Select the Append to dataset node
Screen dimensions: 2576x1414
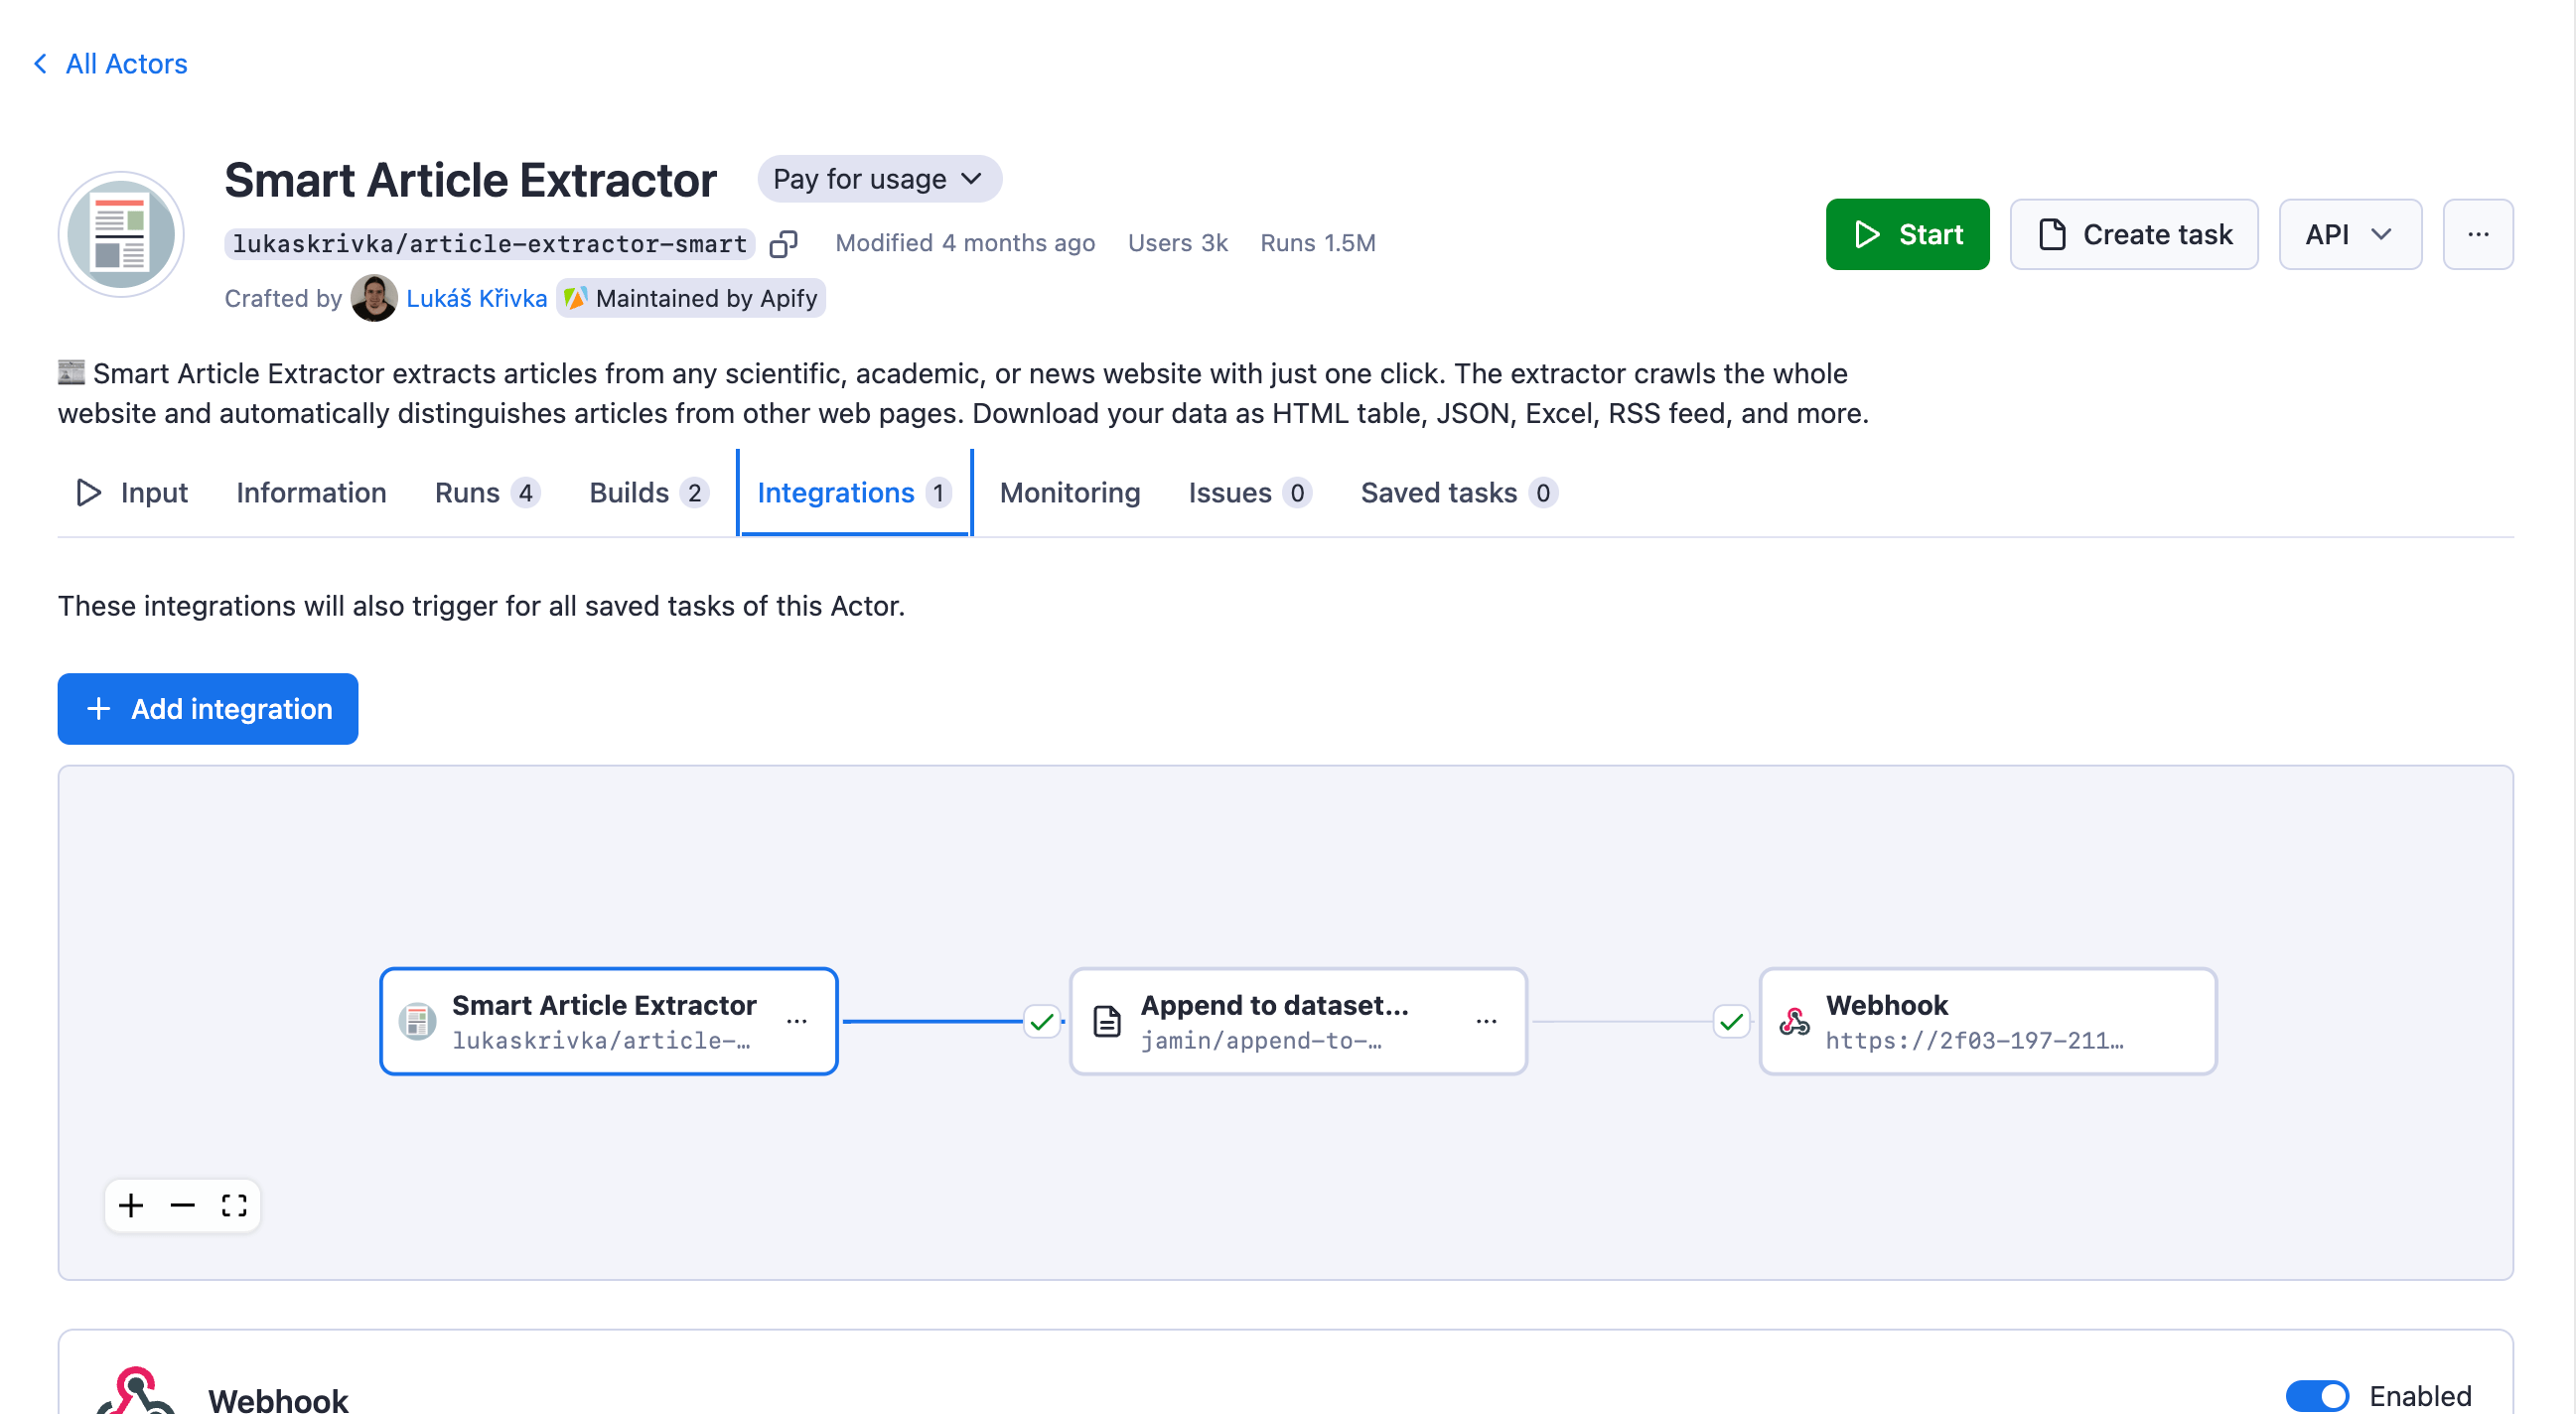pos(1298,1021)
